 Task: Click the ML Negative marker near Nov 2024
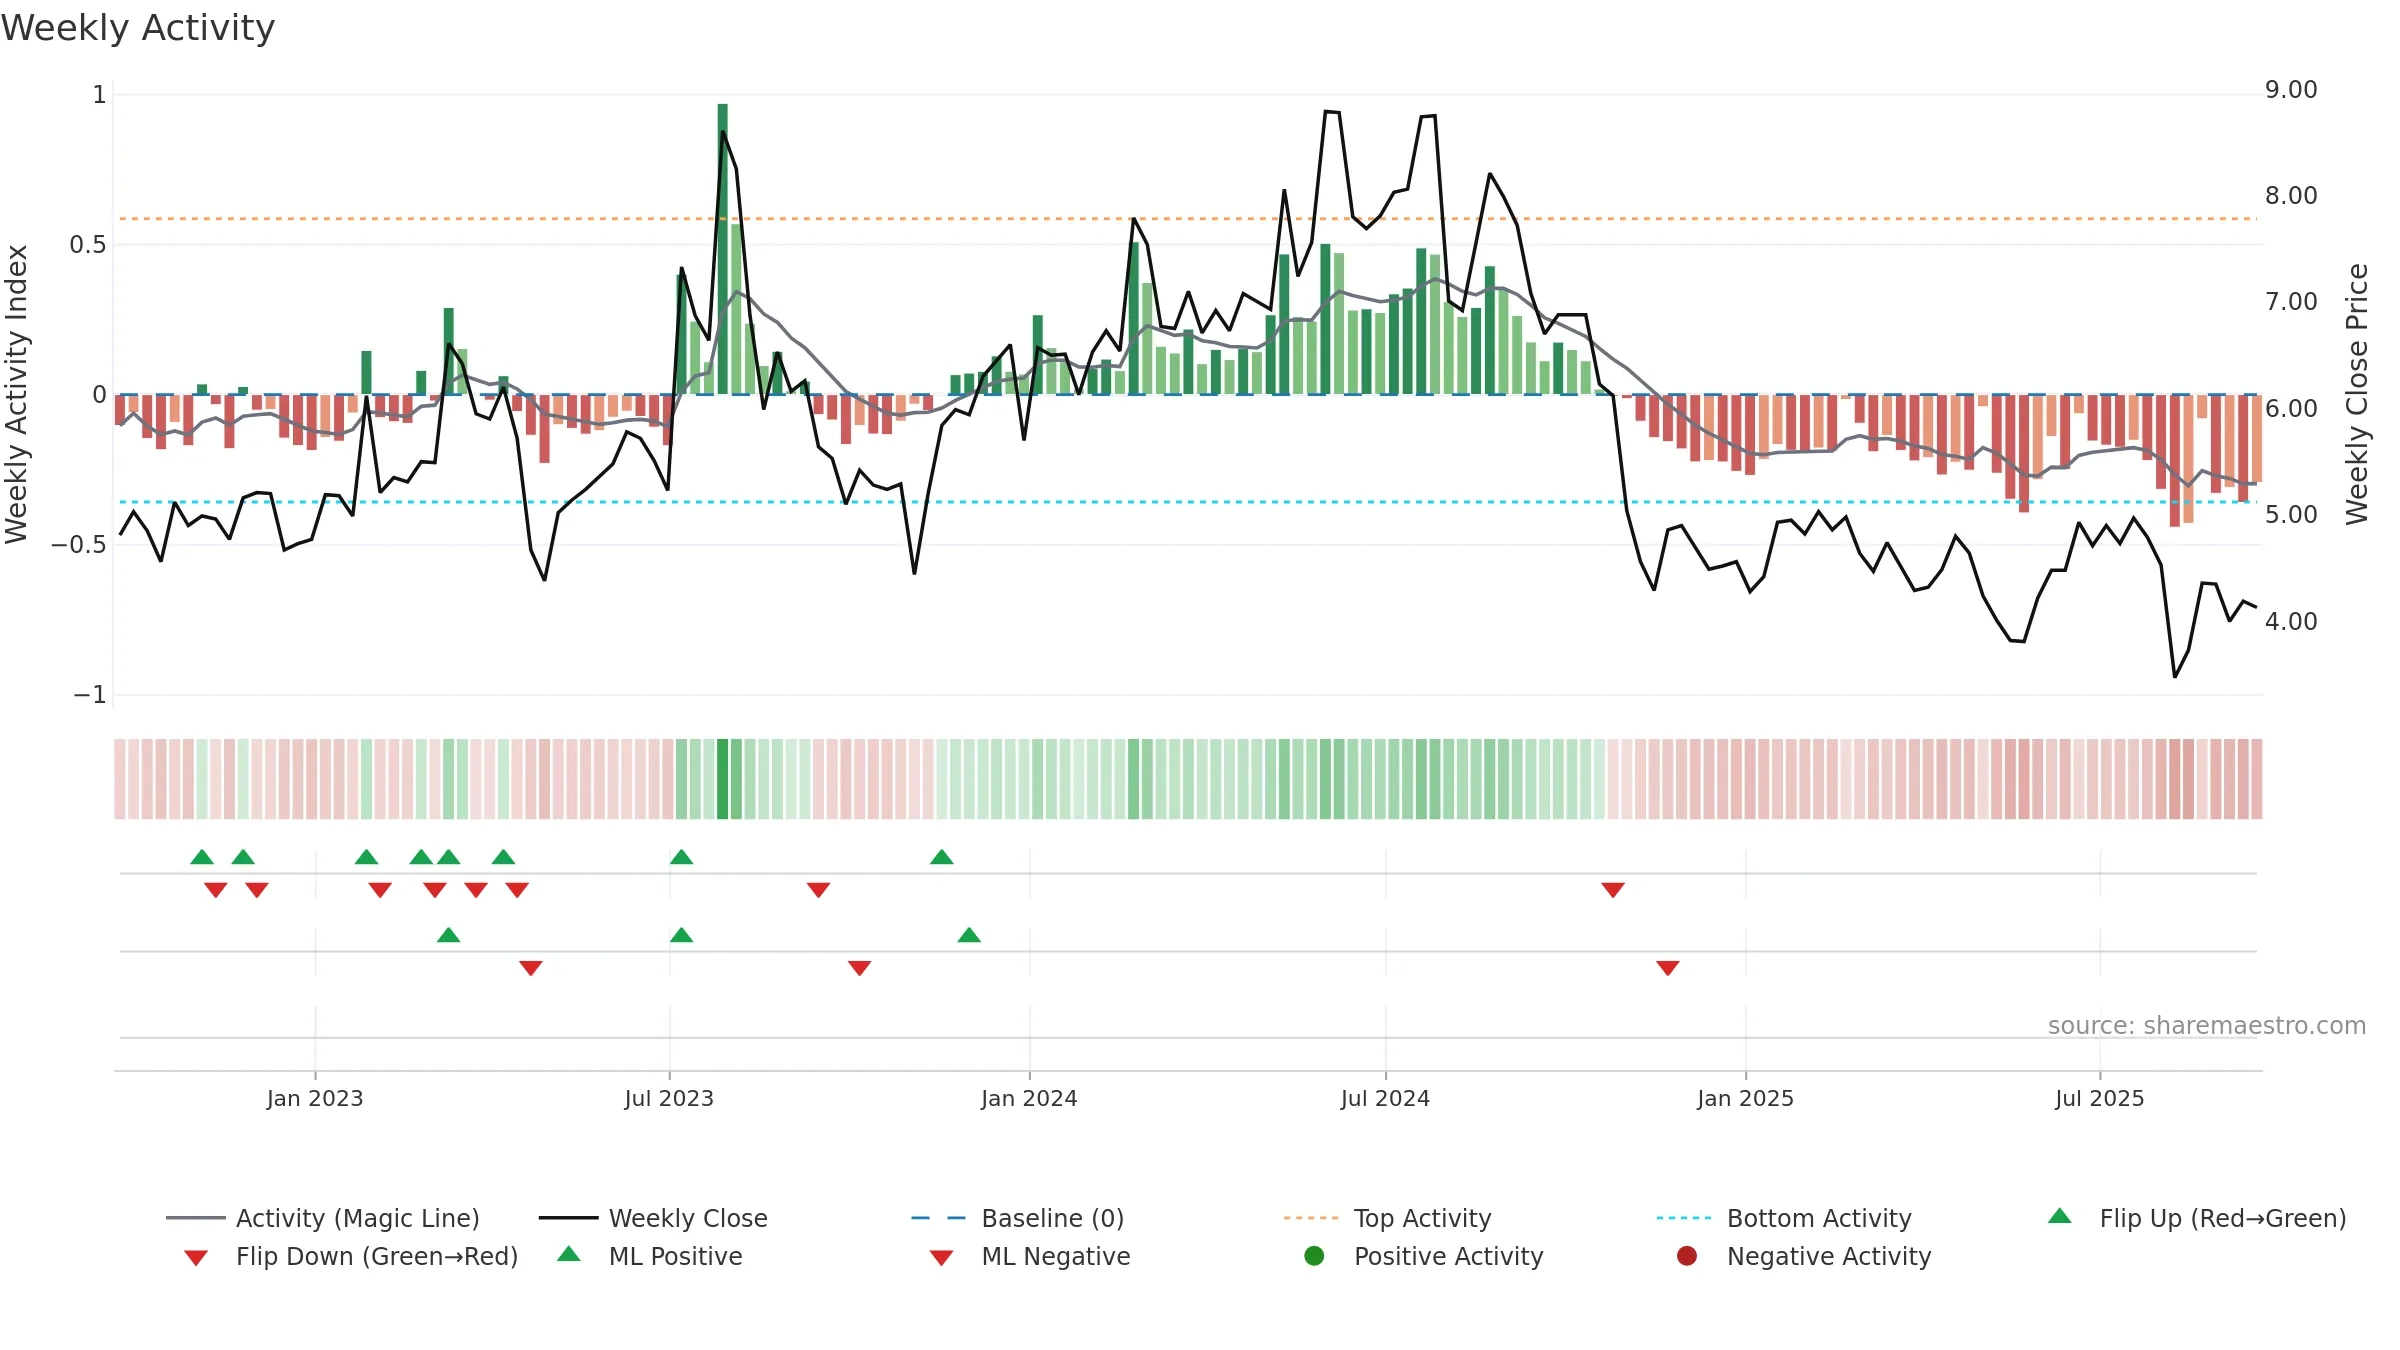pos(1668,968)
